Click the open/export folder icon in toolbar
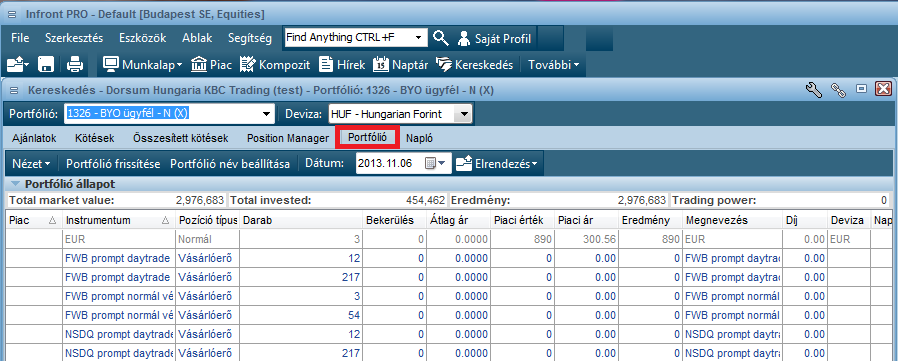Viewport: 898px width, 361px height. [x=18, y=65]
